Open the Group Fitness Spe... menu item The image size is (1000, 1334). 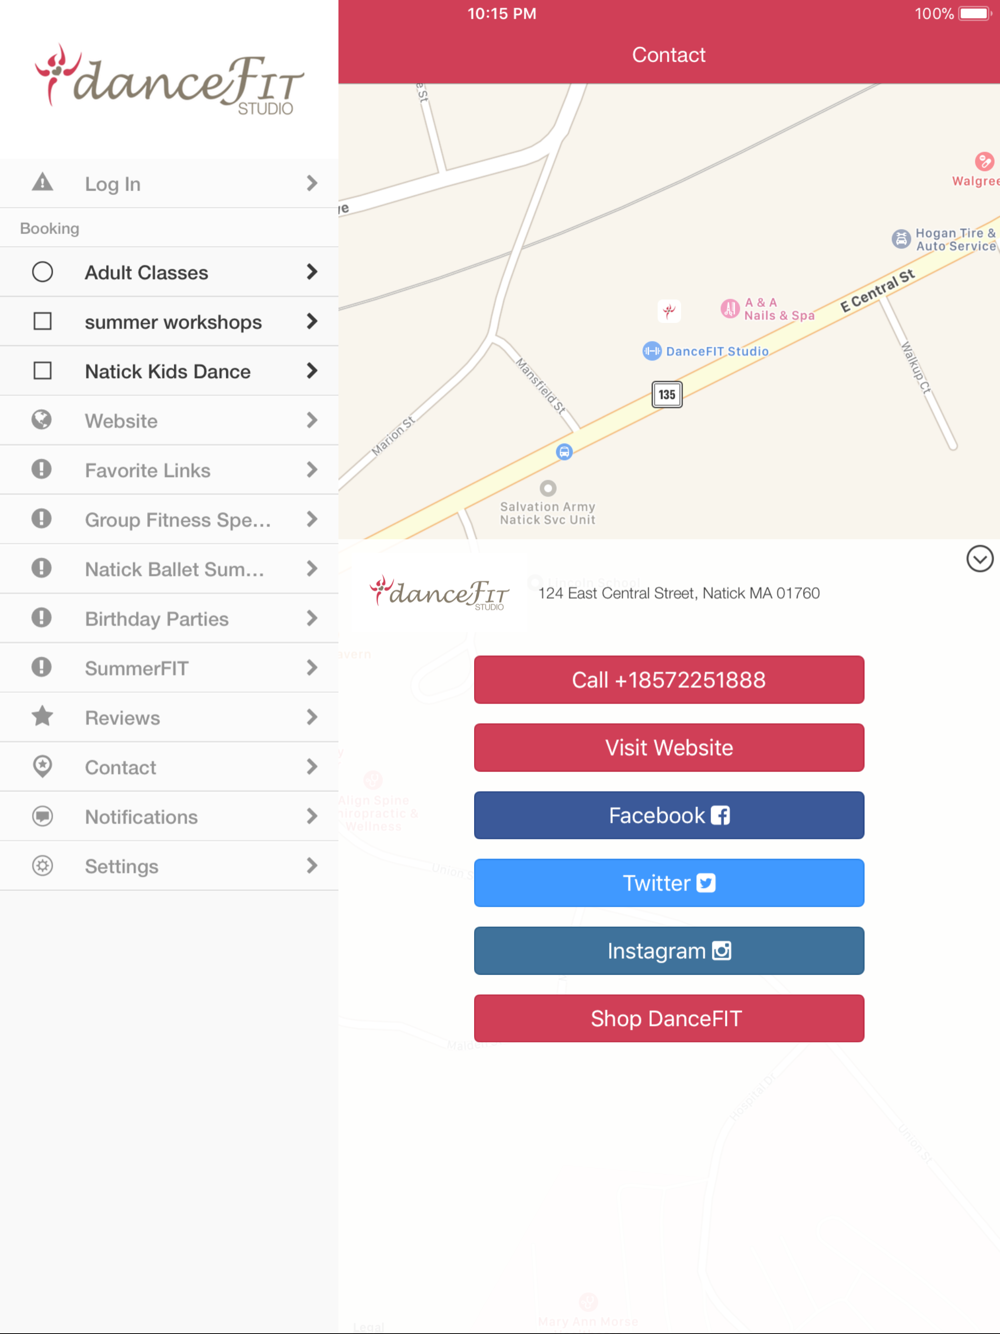(x=169, y=519)
